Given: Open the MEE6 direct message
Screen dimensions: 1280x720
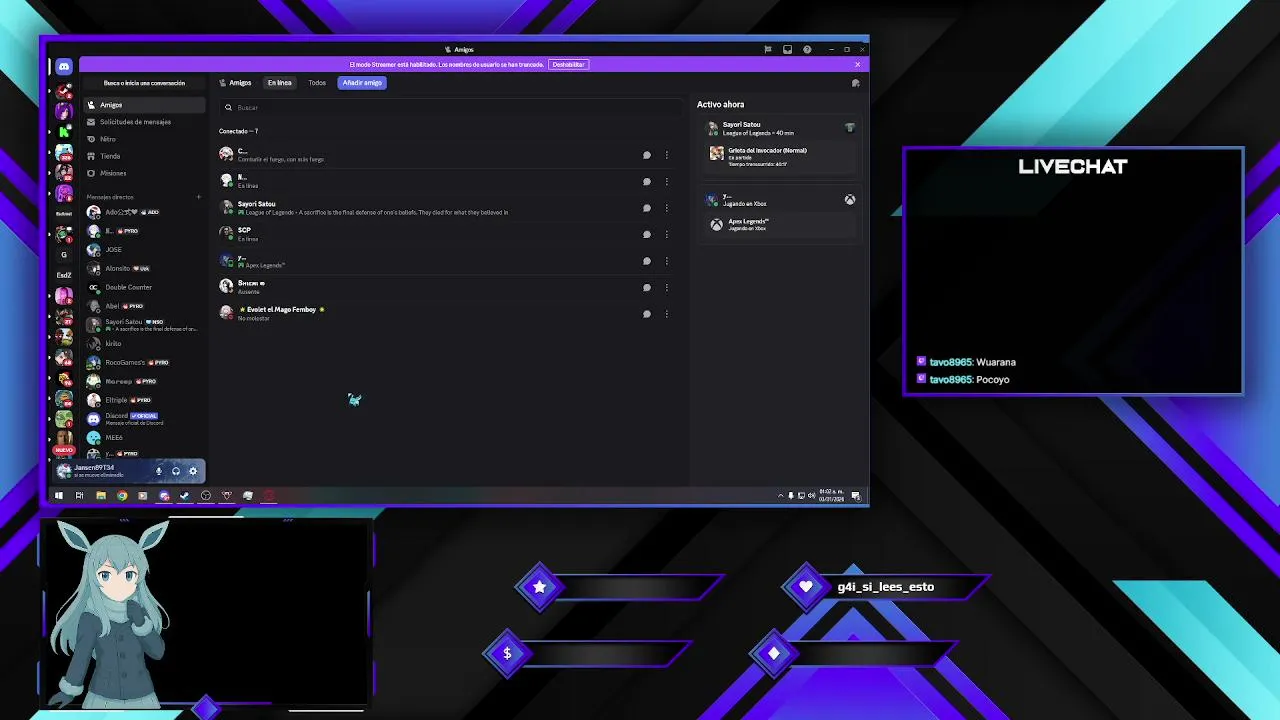Looking at the screenshot, I should (144, 437).
